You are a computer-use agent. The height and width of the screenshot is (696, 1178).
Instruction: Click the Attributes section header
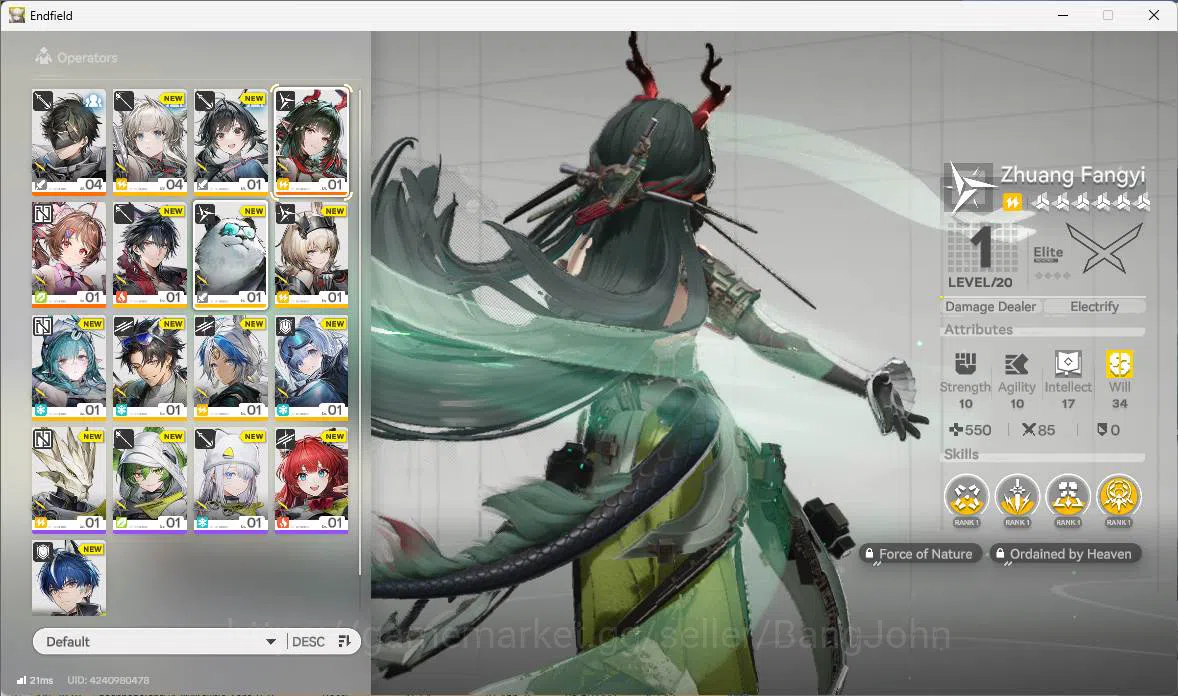point(978,329)
